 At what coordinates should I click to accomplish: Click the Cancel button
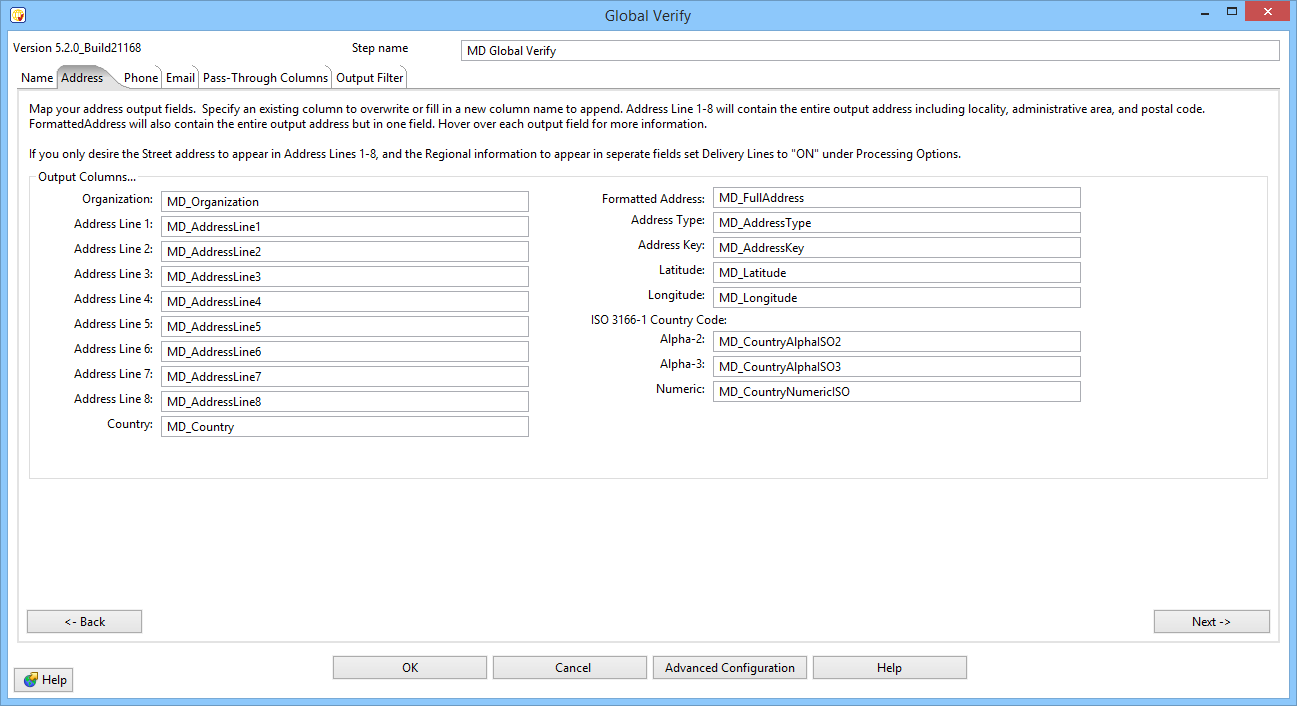(572, 668)
